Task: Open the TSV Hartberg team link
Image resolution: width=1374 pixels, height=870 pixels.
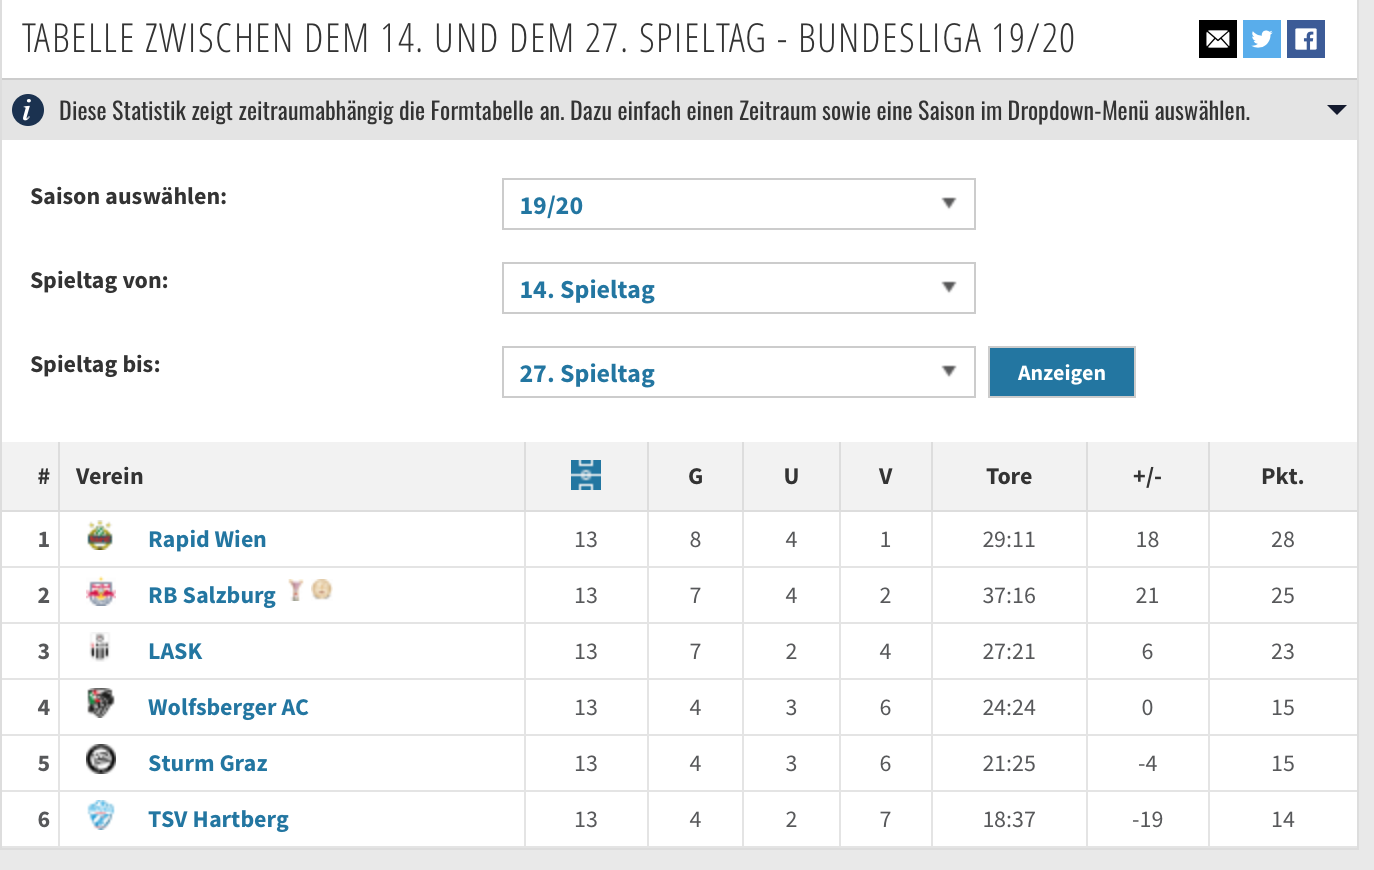Action: 218,819
